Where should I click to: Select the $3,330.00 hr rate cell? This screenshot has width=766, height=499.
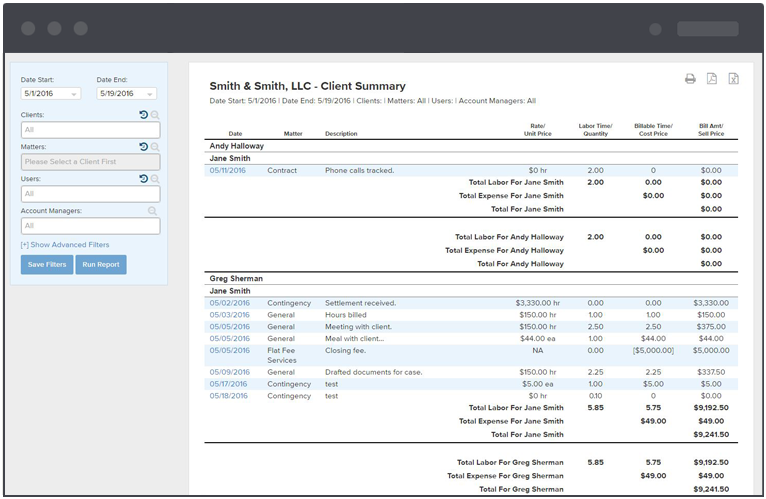[x=537, y=303]
